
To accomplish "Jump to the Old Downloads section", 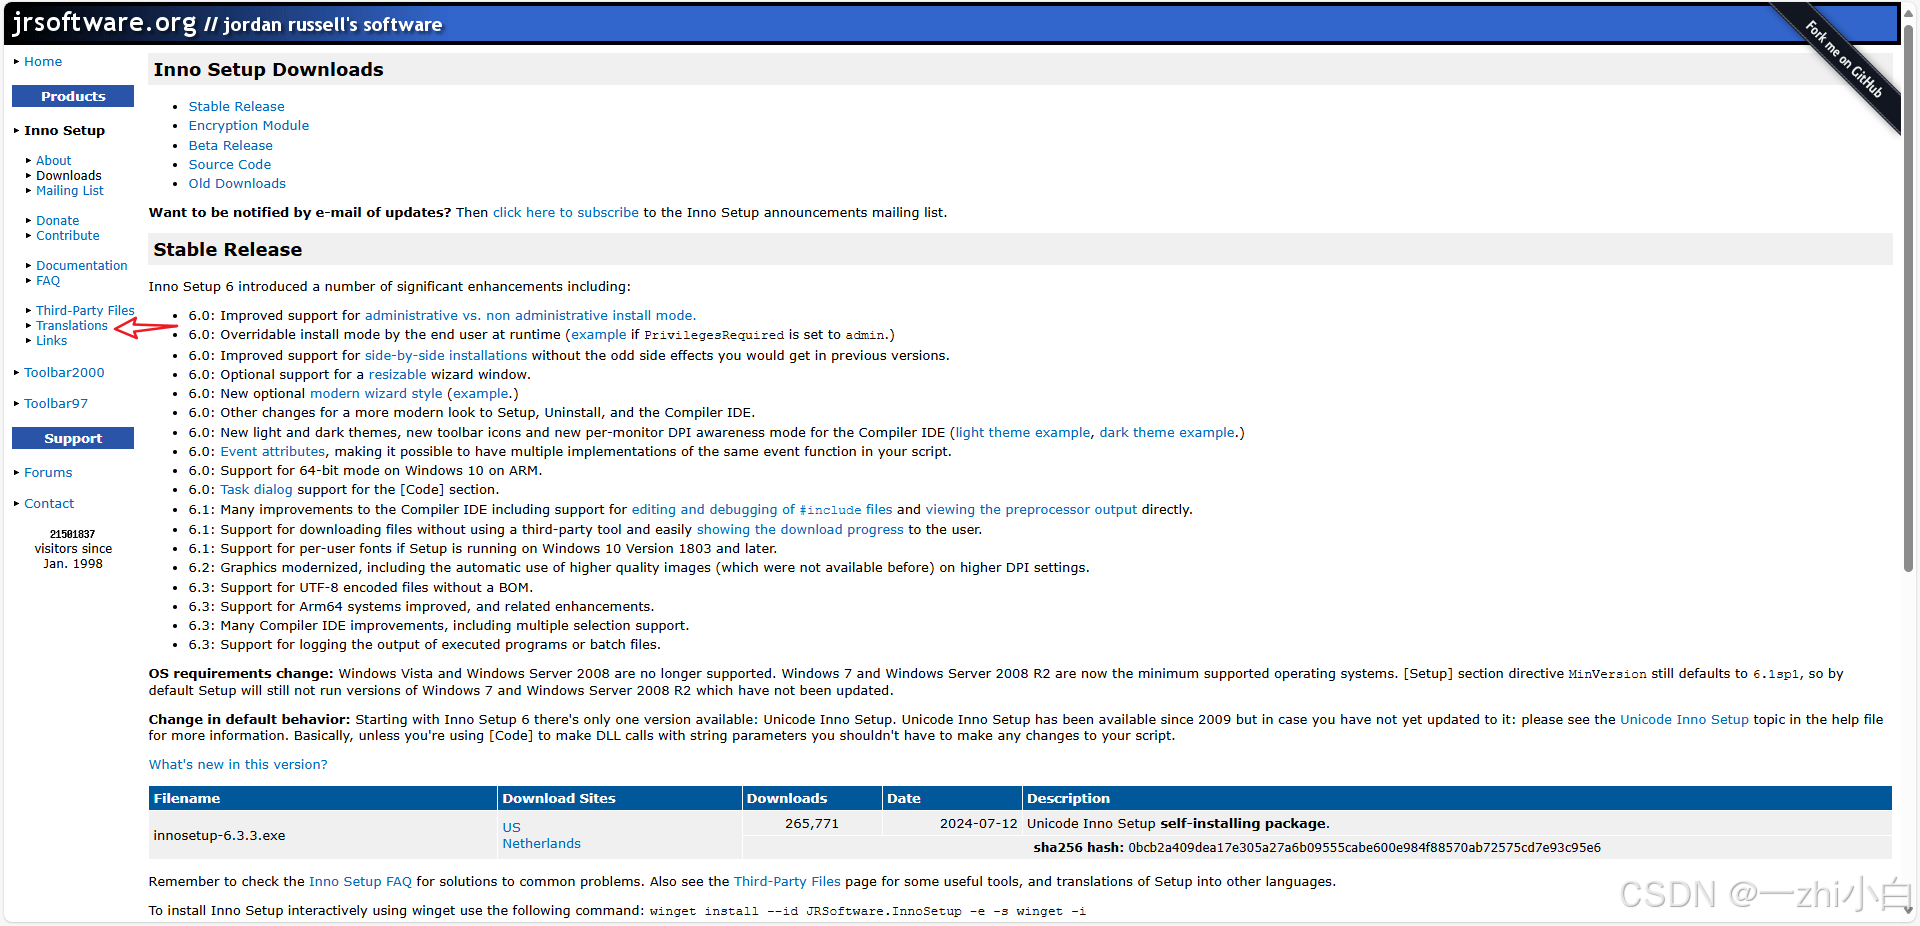I will (237, 184).
